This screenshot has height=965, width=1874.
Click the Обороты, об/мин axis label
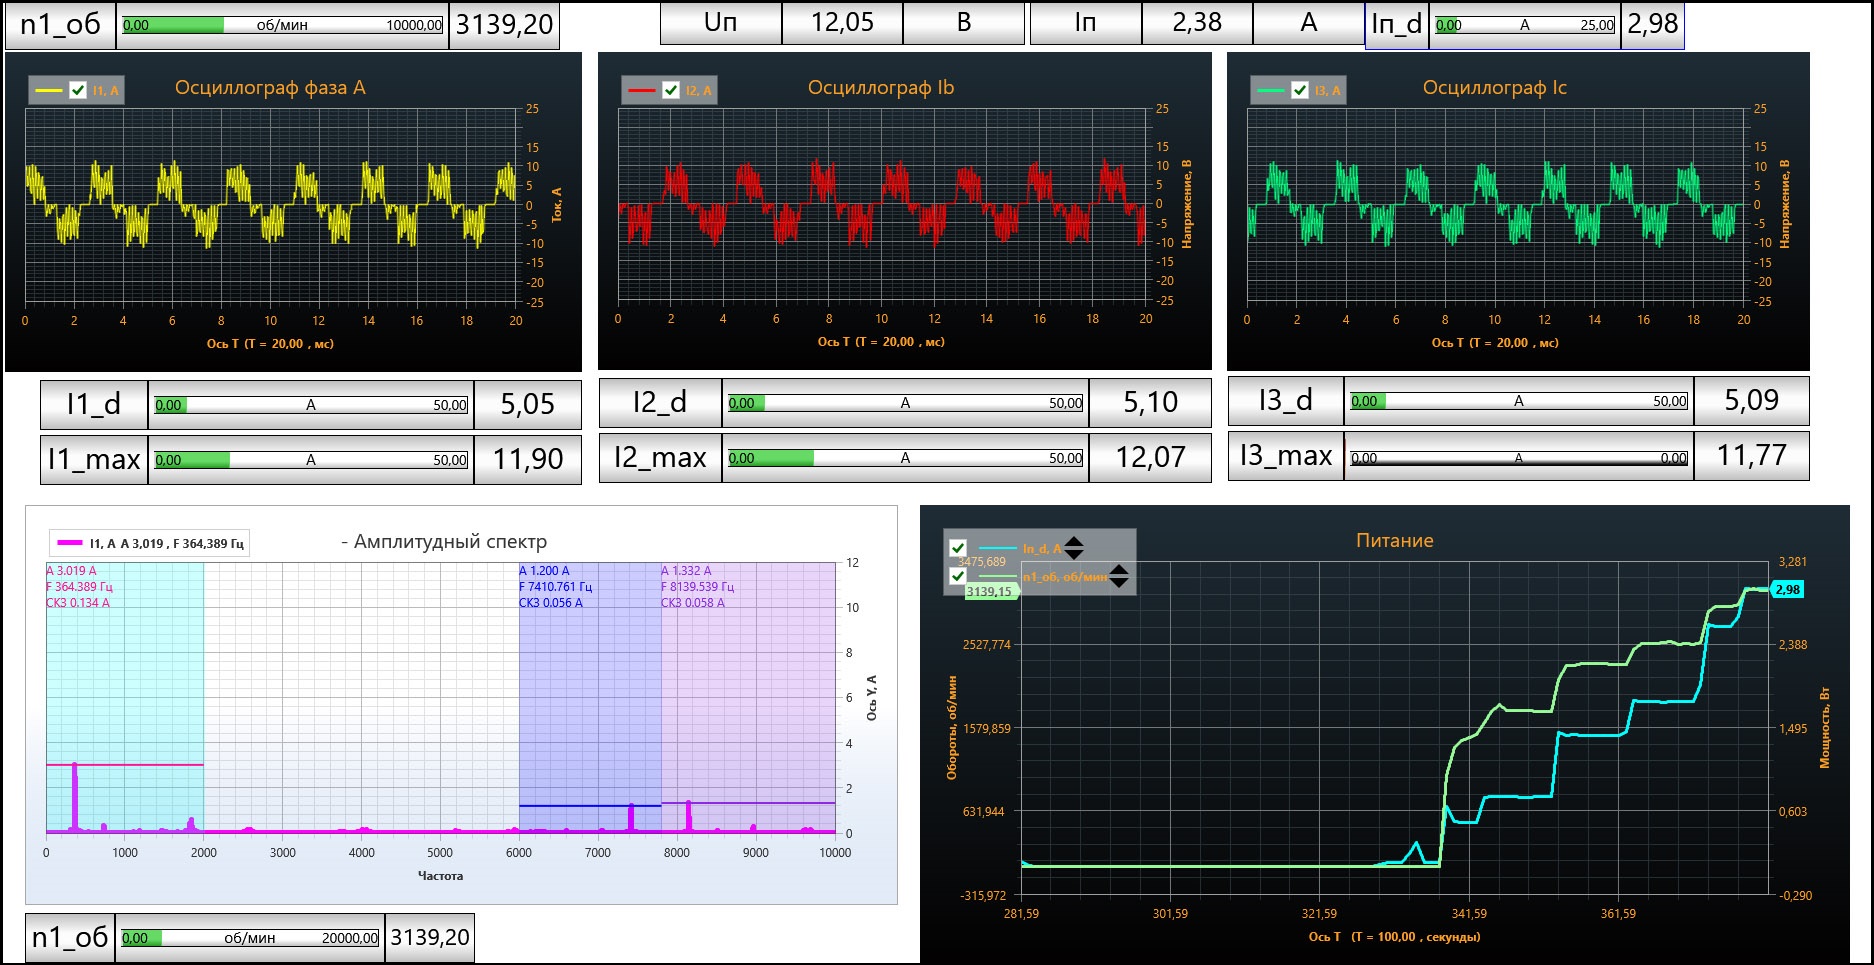pyautogui.click(x=952, y=728)
